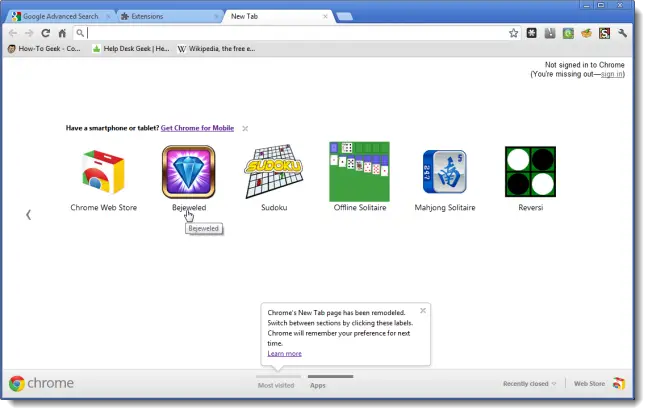650x415 pixels.
Task: Switch to the Most visited section
Action: coord(276,383)
